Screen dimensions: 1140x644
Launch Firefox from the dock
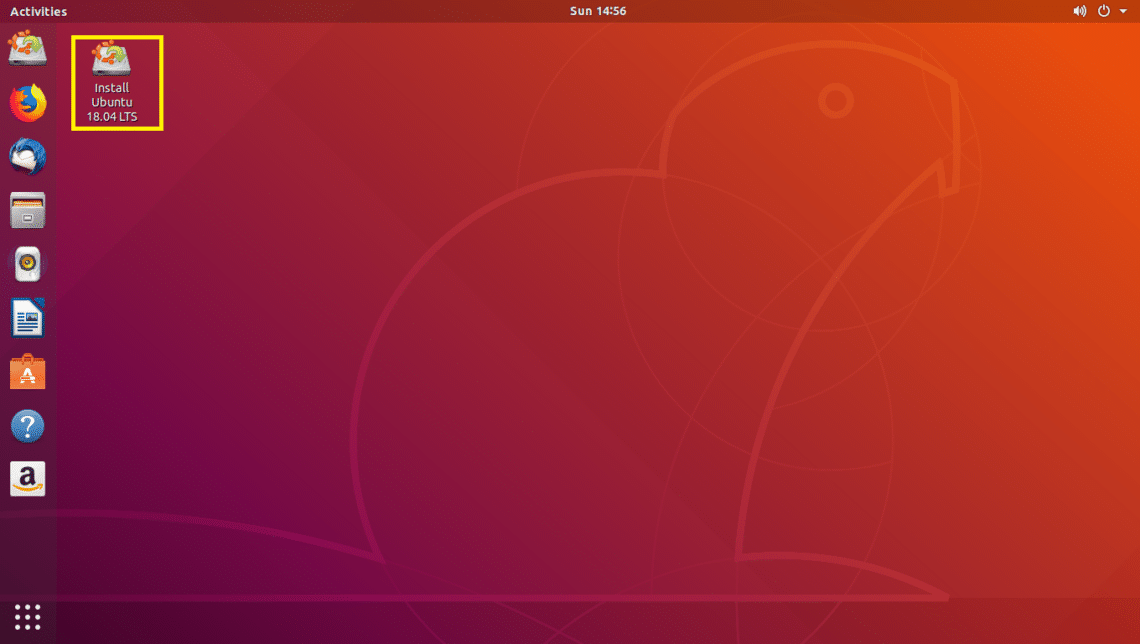[28, 103]
